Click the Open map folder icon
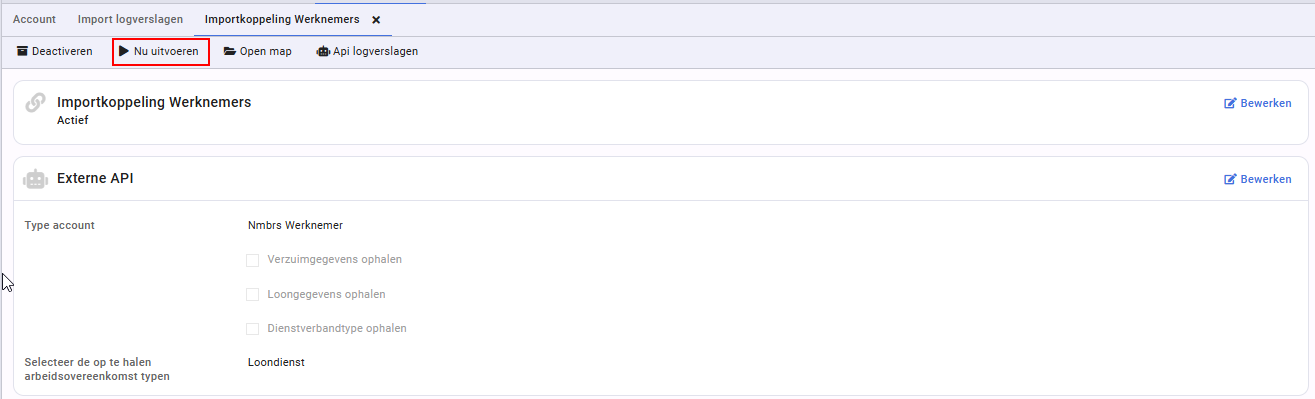Image resolution: width=1315 pixels, height=399 pixels. [x=230, y=51]
